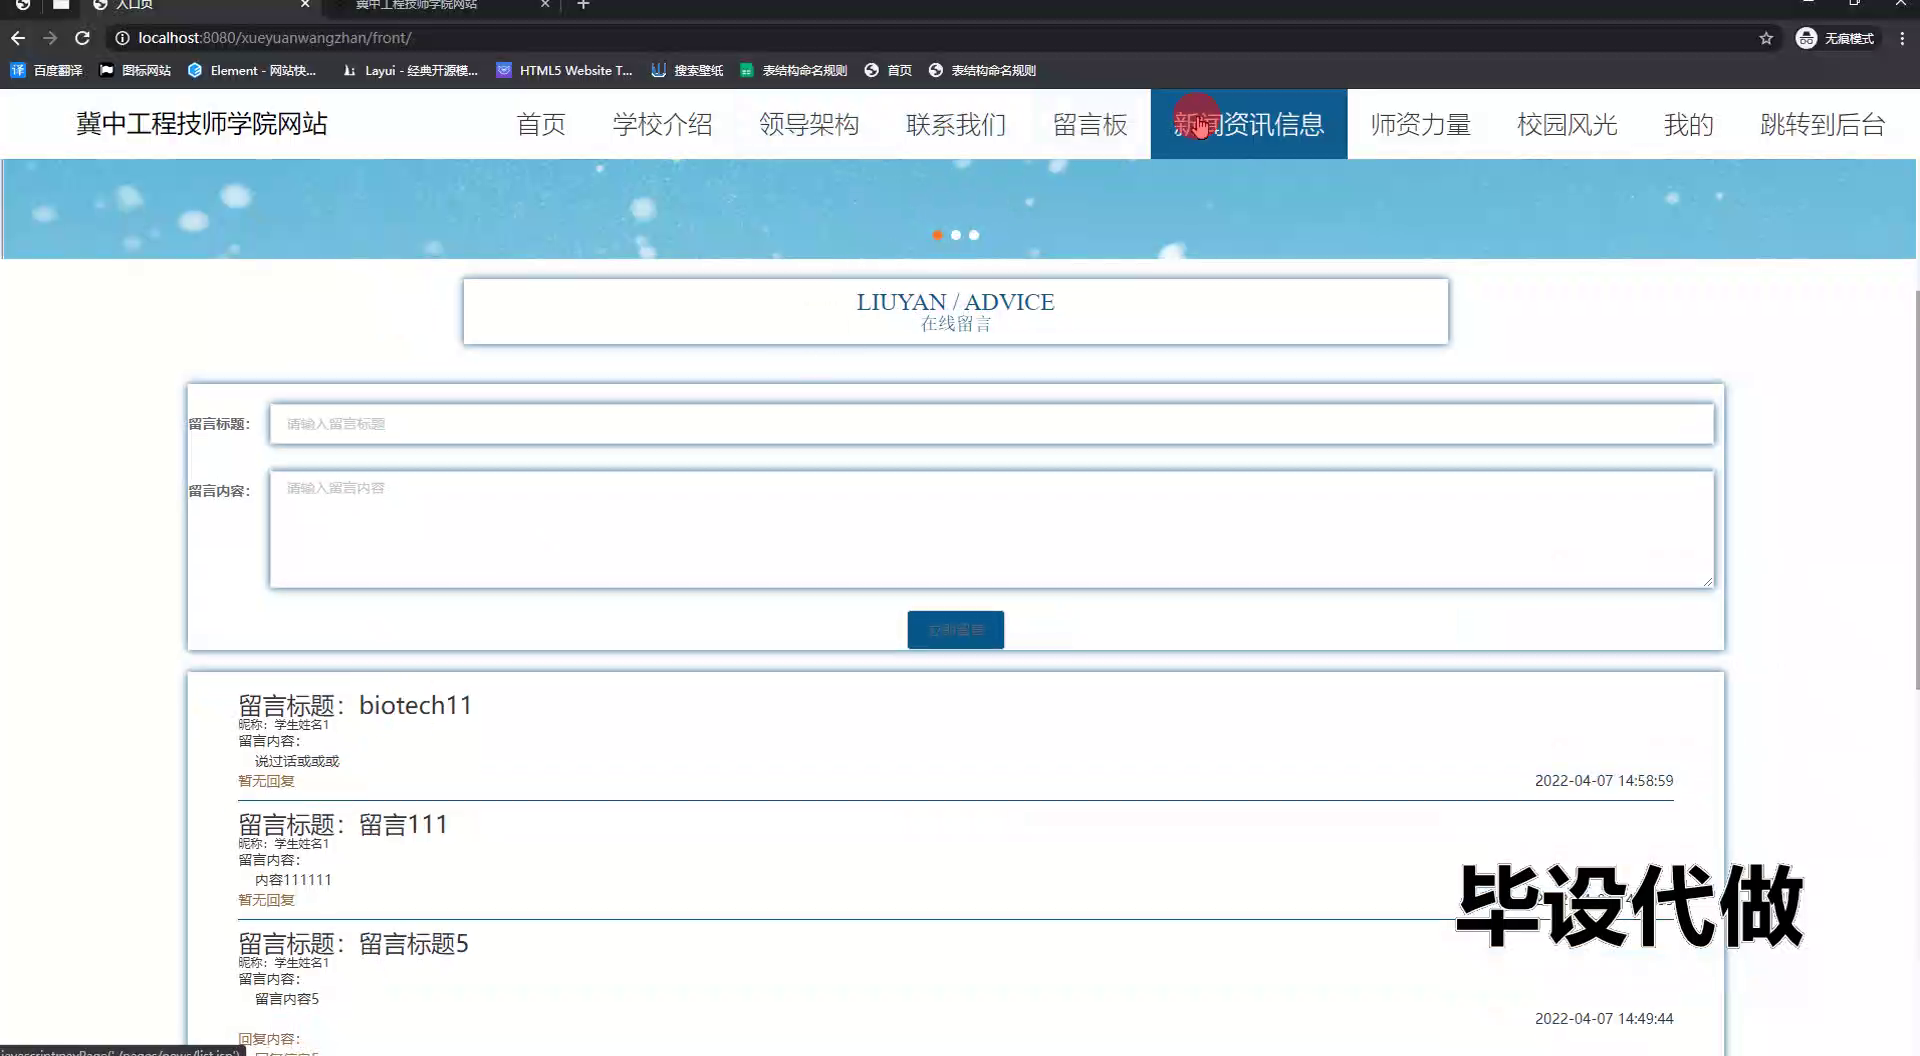Image resolution: width=1920 pixels, height=1056 pixels.
Task: Click timestamp 2022-04-07 14:58:59
Action: 1604,781
